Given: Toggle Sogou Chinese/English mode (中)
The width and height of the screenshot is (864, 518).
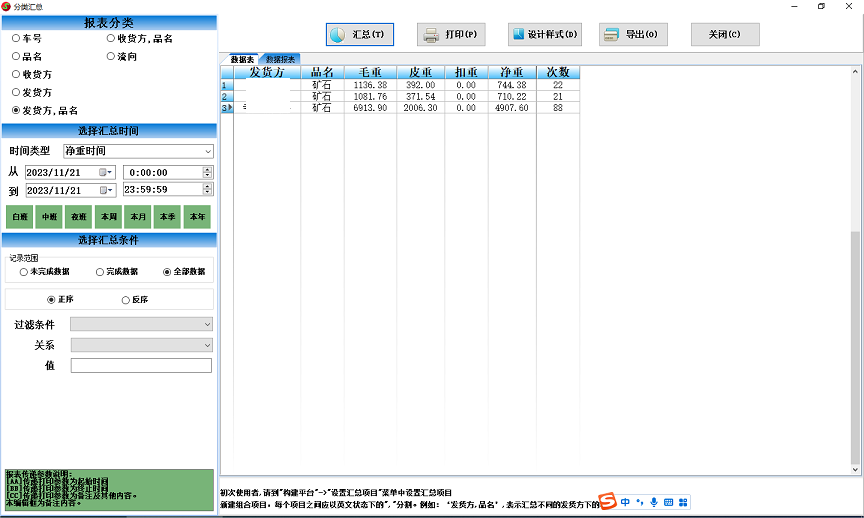Looking at the screenshot, I should pyautogui.click(x=625, y=501).
